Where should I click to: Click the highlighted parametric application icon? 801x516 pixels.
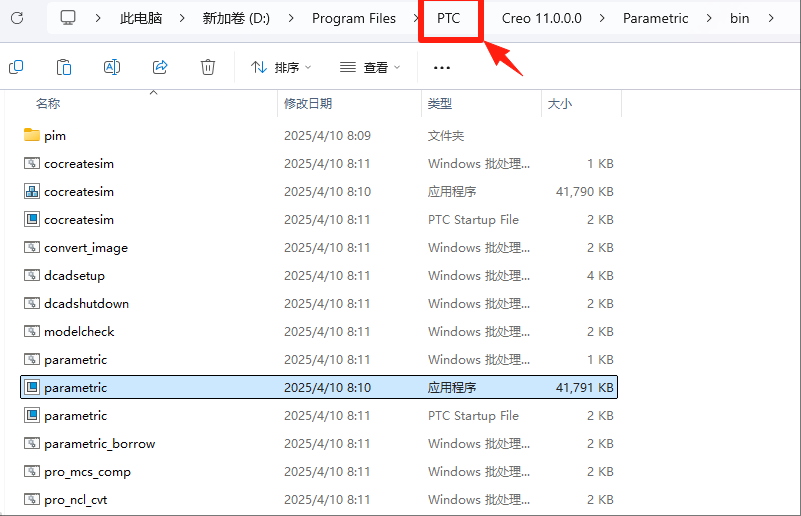click(32, 387)
